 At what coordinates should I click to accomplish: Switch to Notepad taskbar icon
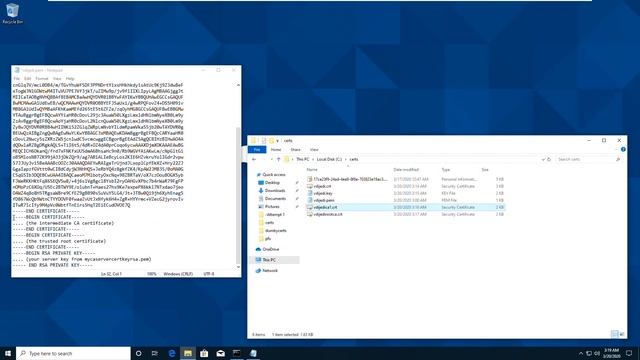253,353
